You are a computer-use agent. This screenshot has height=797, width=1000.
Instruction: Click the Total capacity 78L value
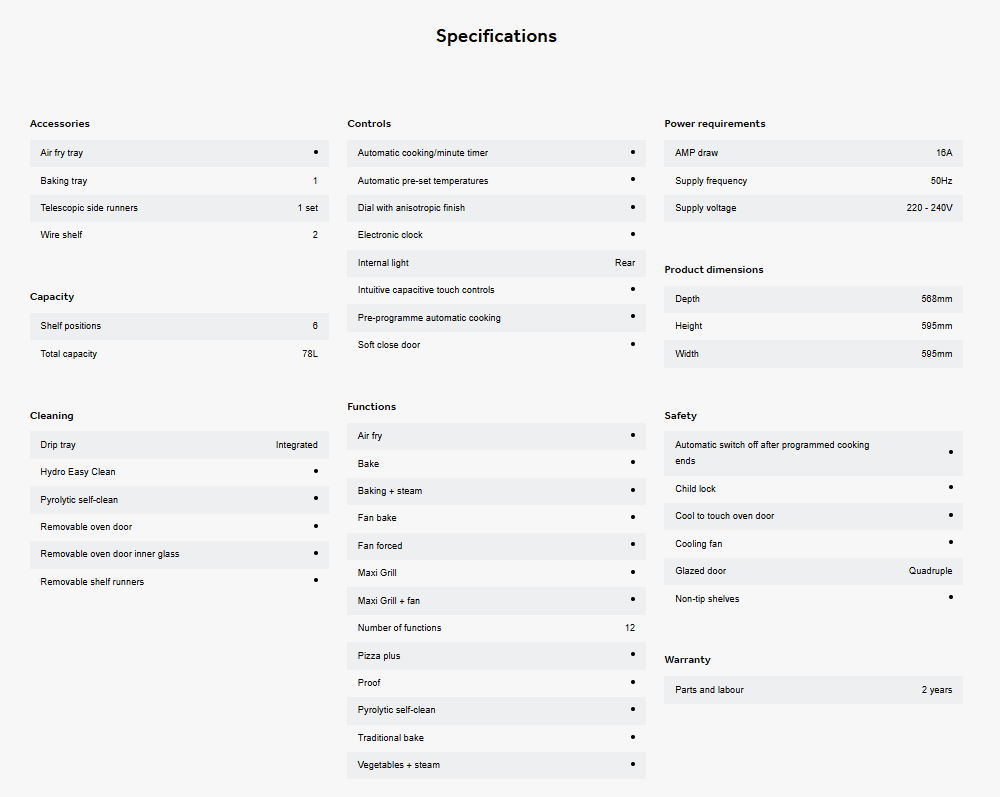coord(310,354)
